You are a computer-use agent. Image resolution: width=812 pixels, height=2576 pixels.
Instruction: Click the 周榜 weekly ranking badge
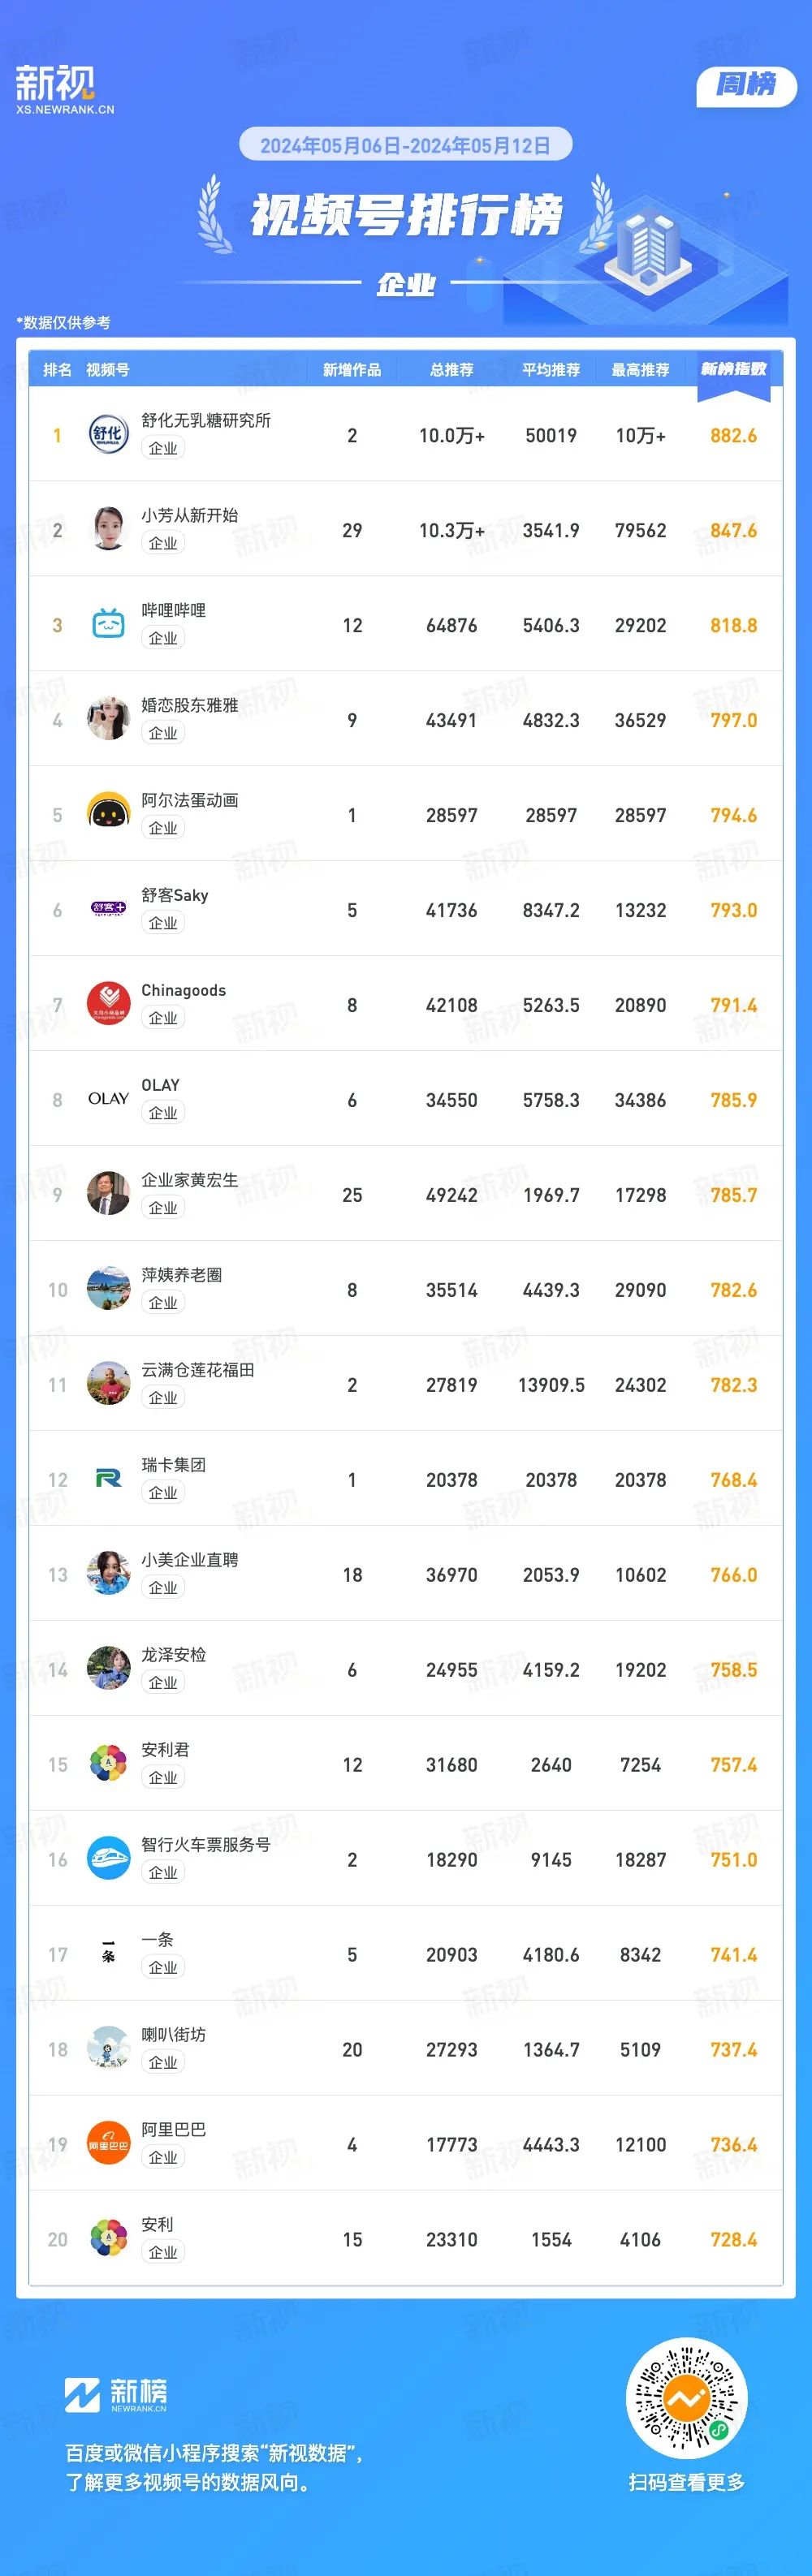click(x=746, y=85)
